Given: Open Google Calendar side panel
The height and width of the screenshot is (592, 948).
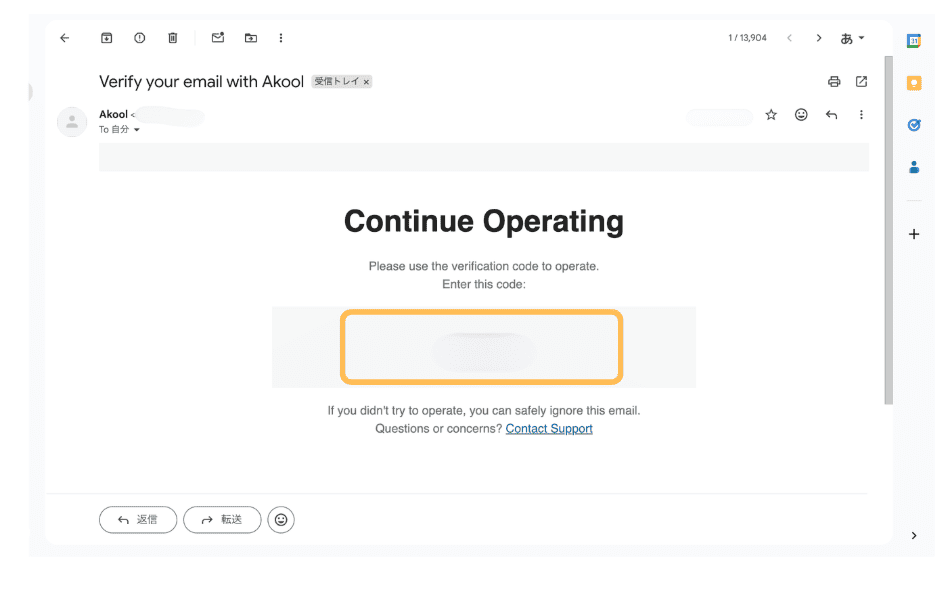Looking at the screenshot, I should pos(914,41).
